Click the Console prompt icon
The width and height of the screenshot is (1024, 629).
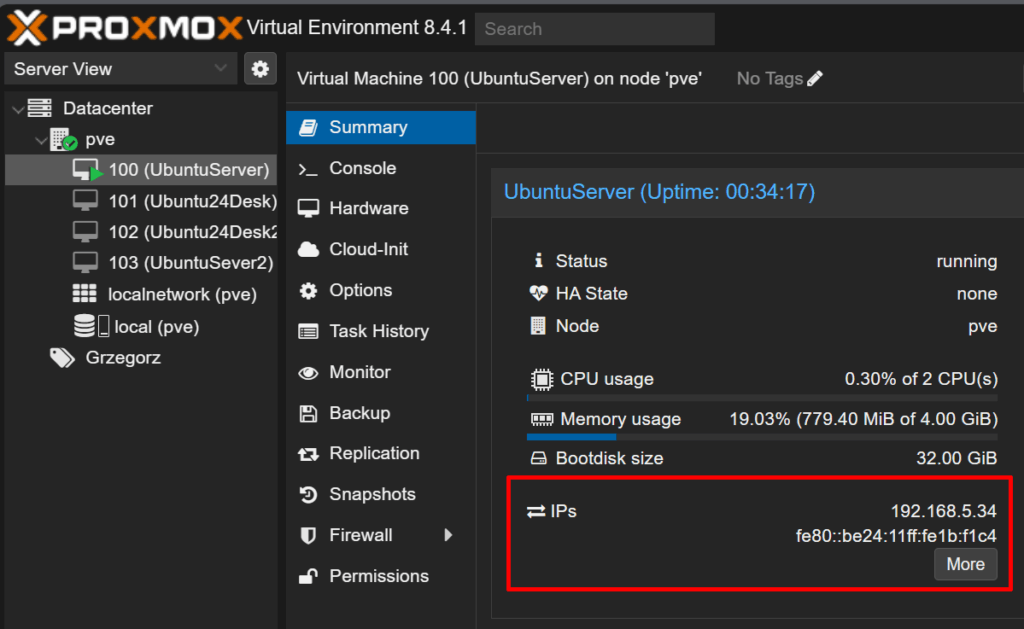pyautogui.click(x=308, y=170)
